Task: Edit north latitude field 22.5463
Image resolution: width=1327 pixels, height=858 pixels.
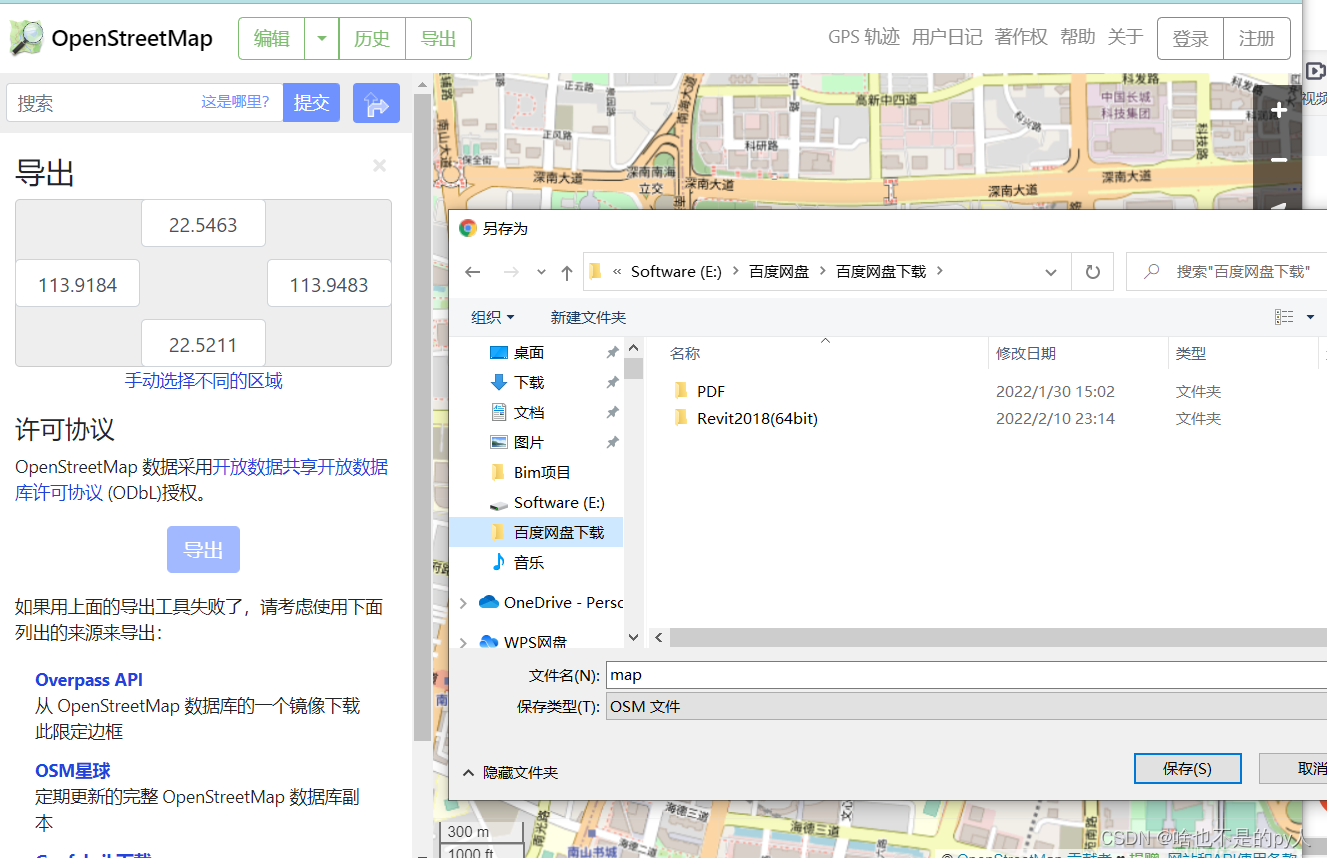Action: pyautogui.click(x=203, y=224)
